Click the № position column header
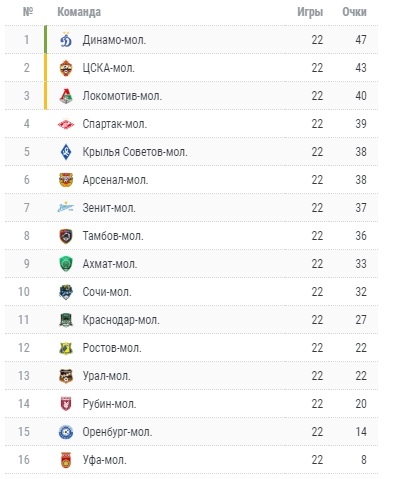Image resolution: width=399 pixels, height=479 pixels. 28,12
